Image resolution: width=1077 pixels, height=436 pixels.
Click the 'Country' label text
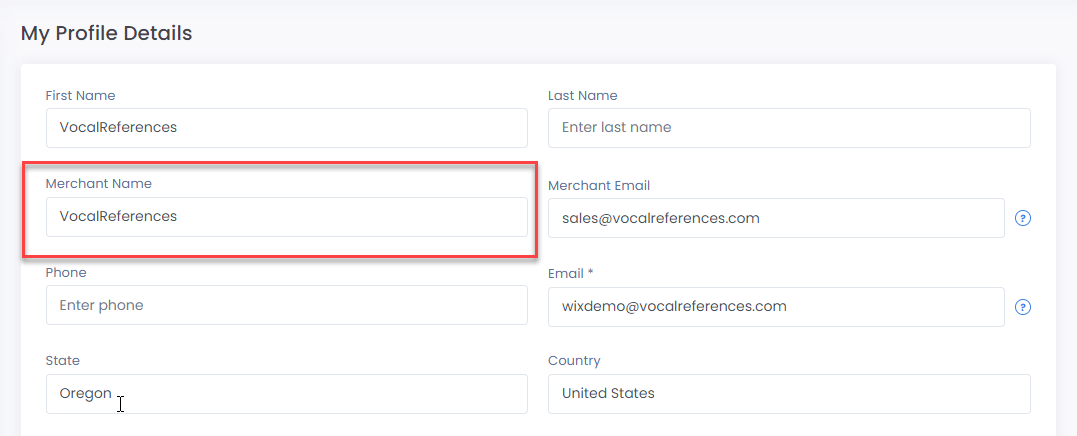point(574,361)
